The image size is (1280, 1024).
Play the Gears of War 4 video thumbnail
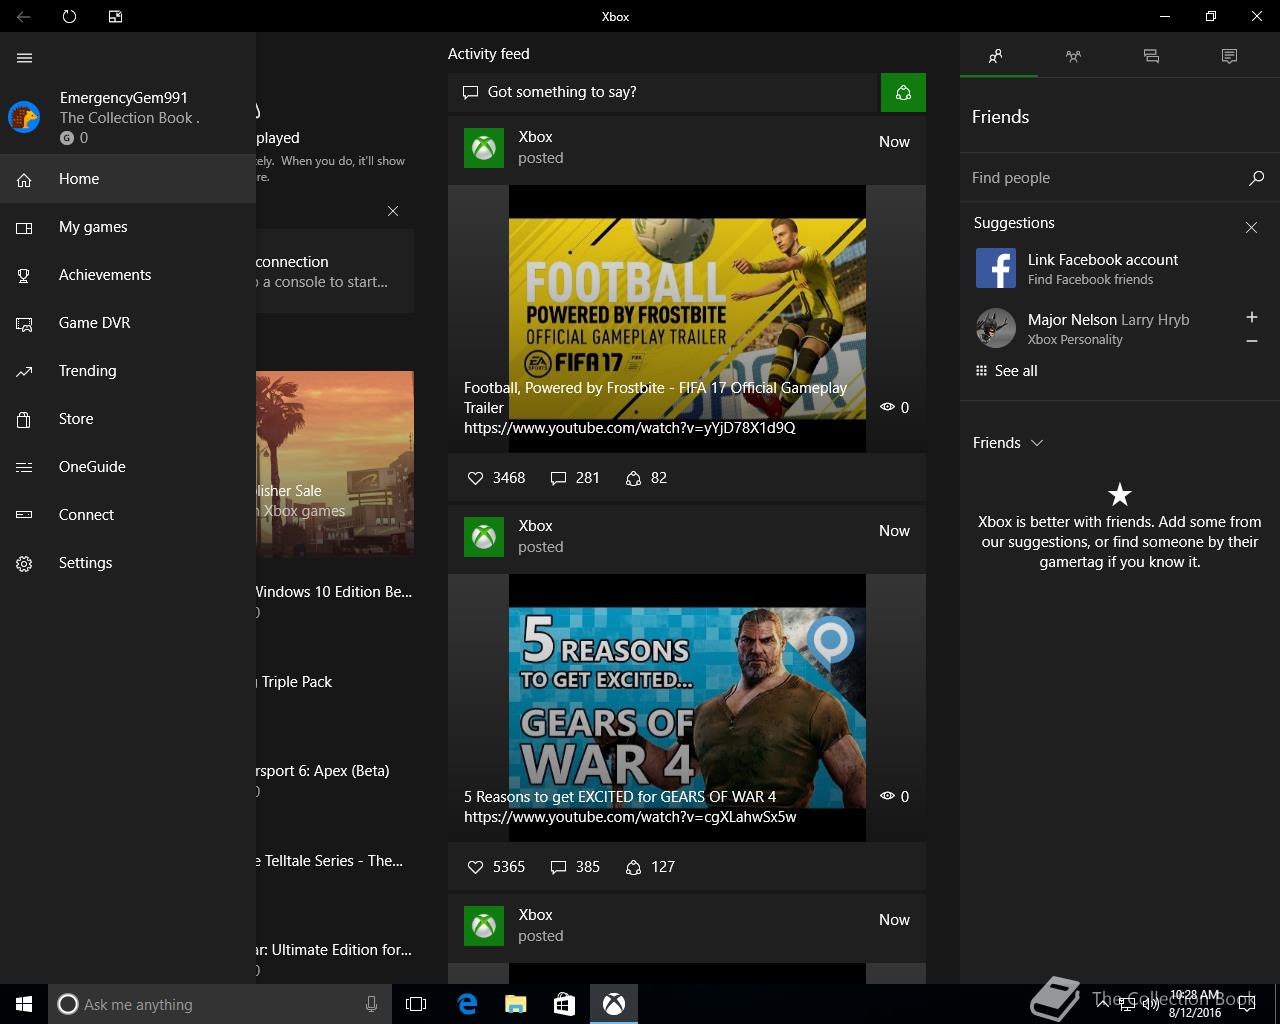(x=687, y=707)
